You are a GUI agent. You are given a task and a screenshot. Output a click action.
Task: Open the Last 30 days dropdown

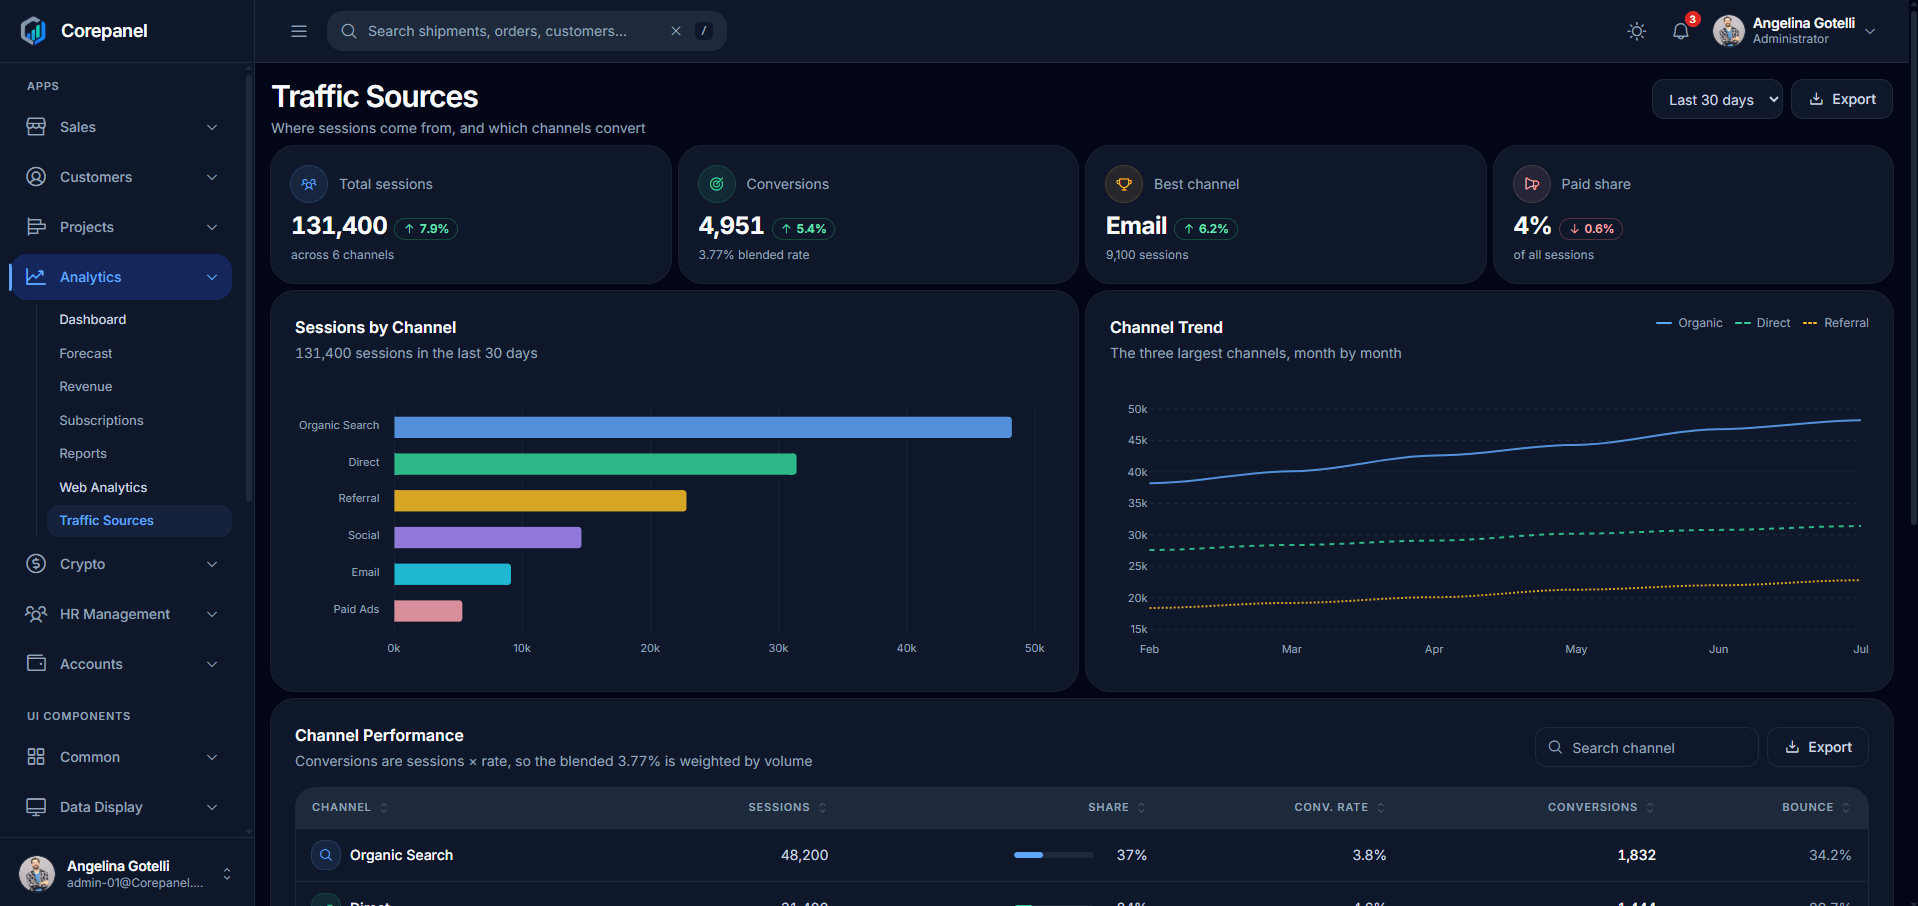coord(1717,99)
